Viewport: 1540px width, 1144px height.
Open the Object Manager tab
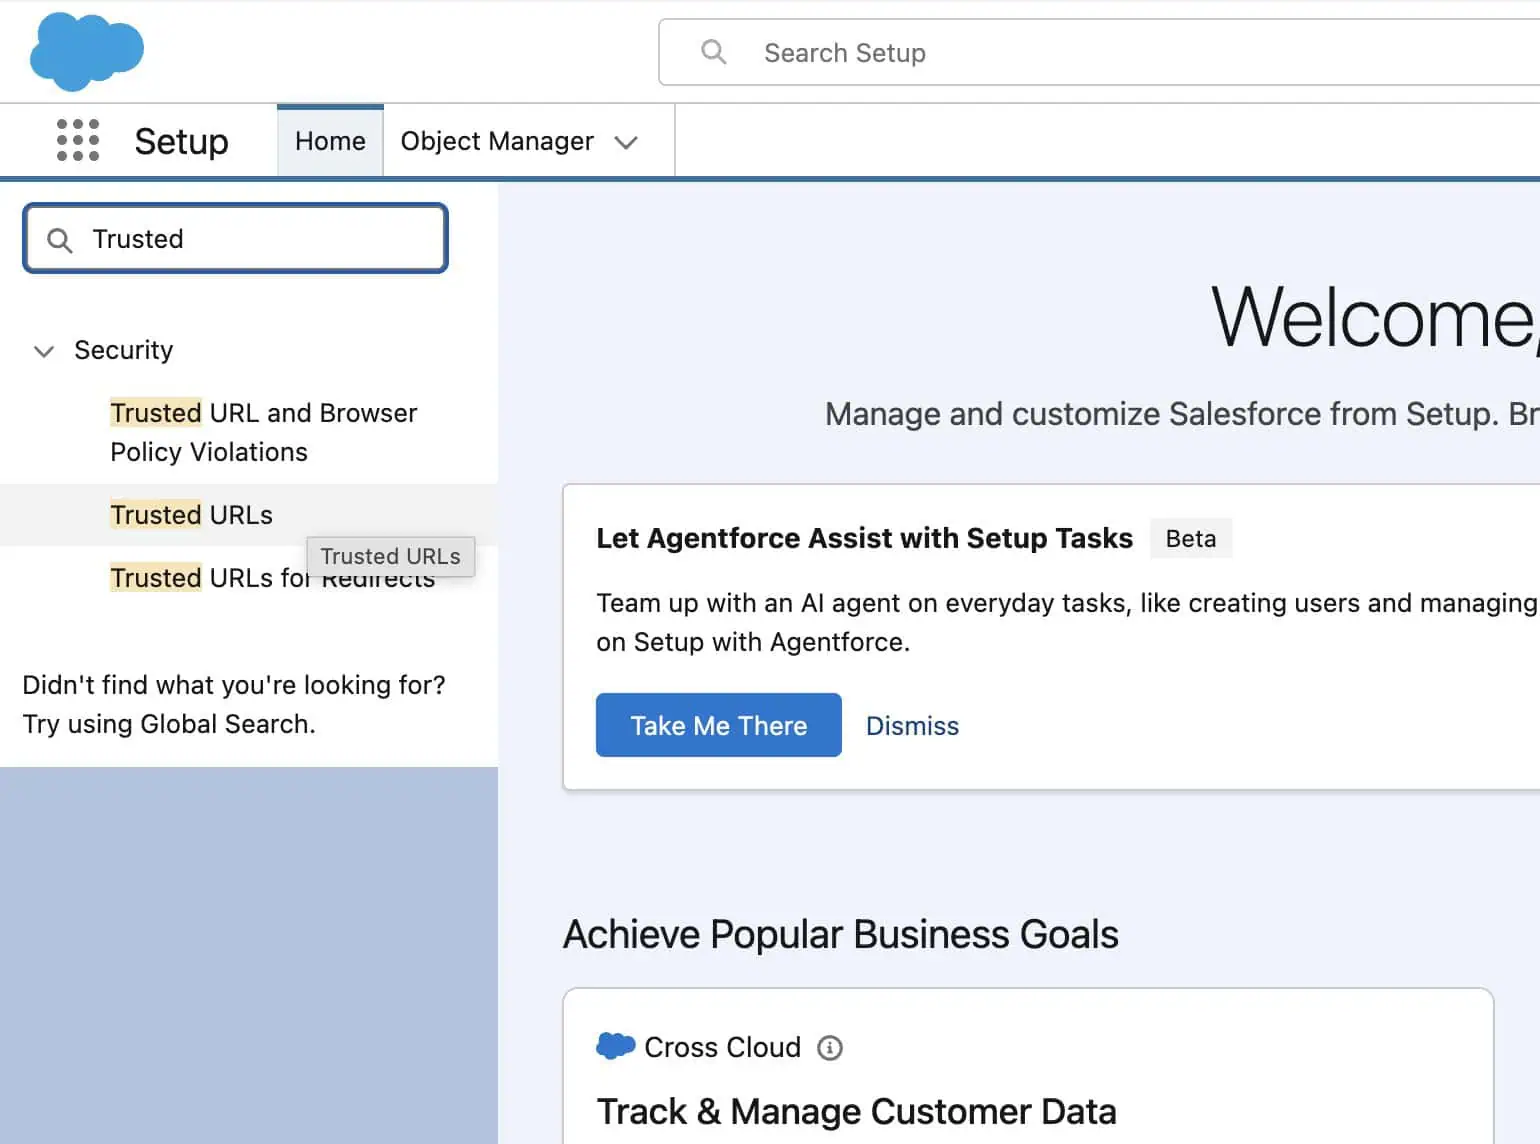click(x=497, y=141)
